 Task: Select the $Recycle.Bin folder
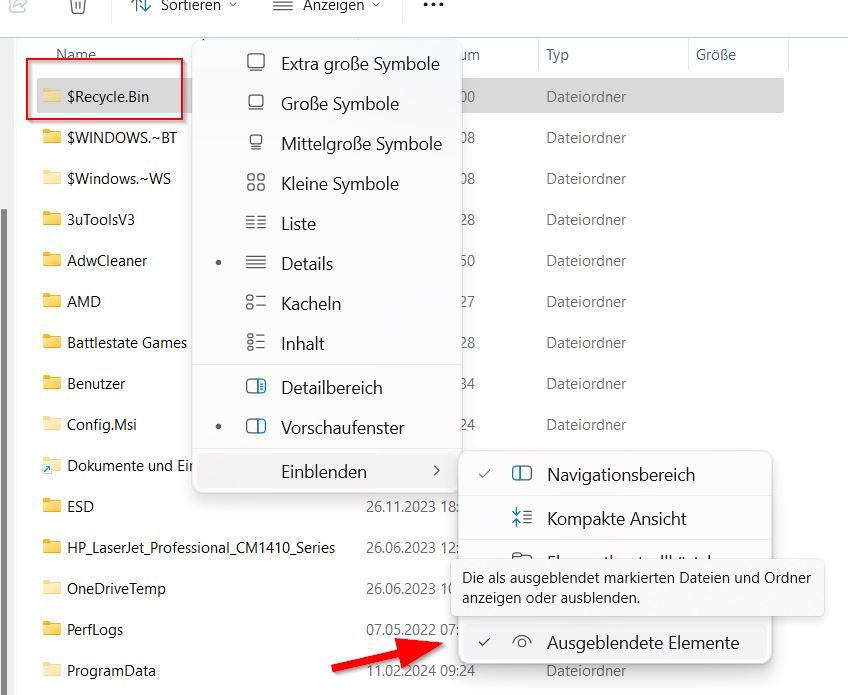tap(108, 96)
